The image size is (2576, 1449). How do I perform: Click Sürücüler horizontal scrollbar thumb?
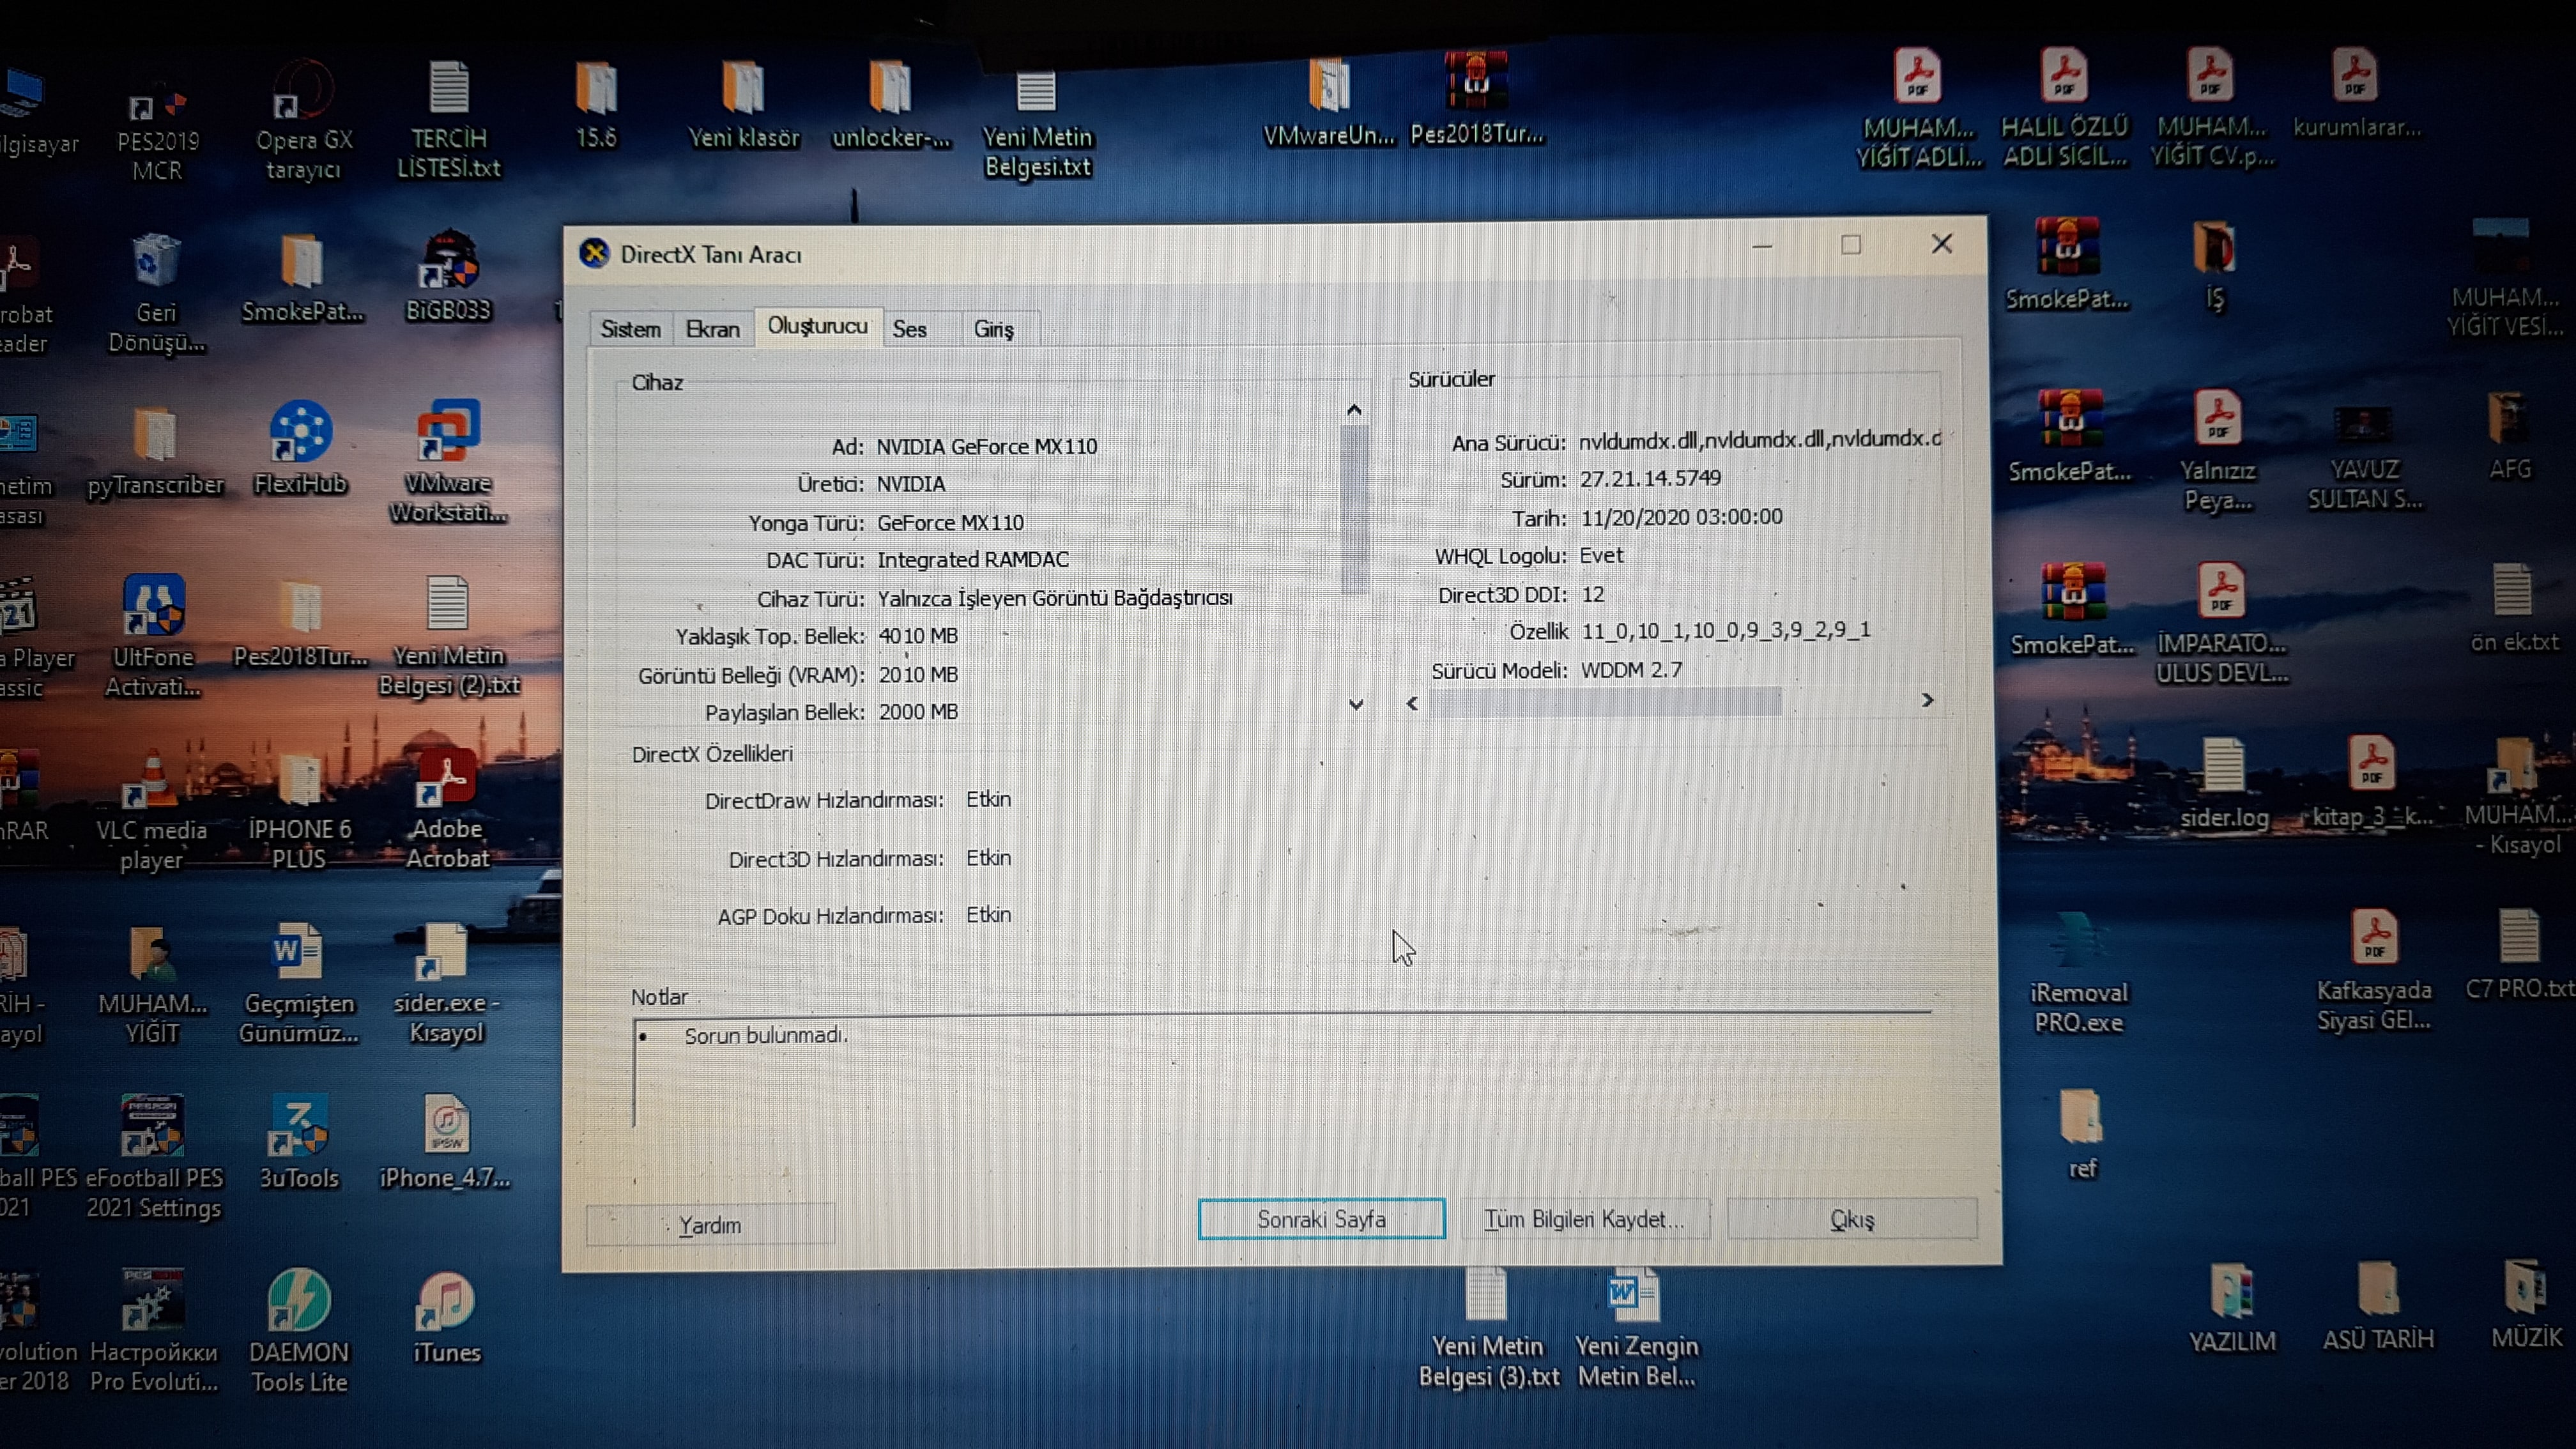click(x=1605, y=702)
